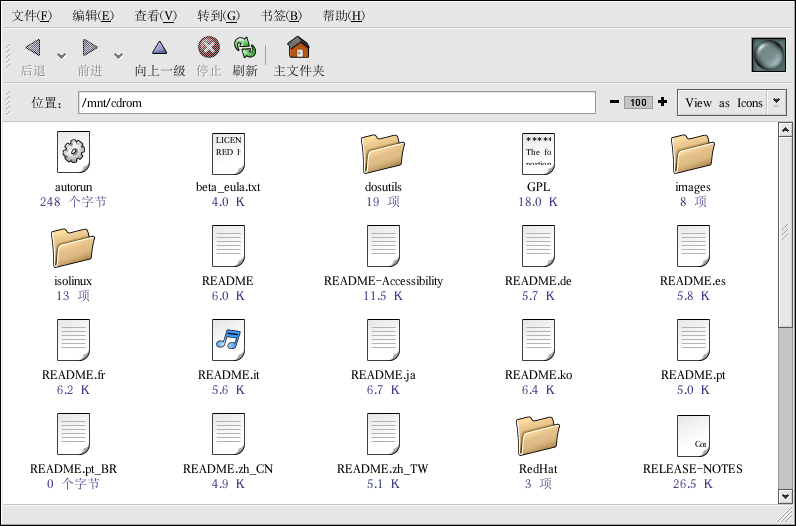Image resolution: width=796 pixels, height=526 pixels.
Task: Click the Back (后退) arrow icon
Action: [x=33, y=48]
